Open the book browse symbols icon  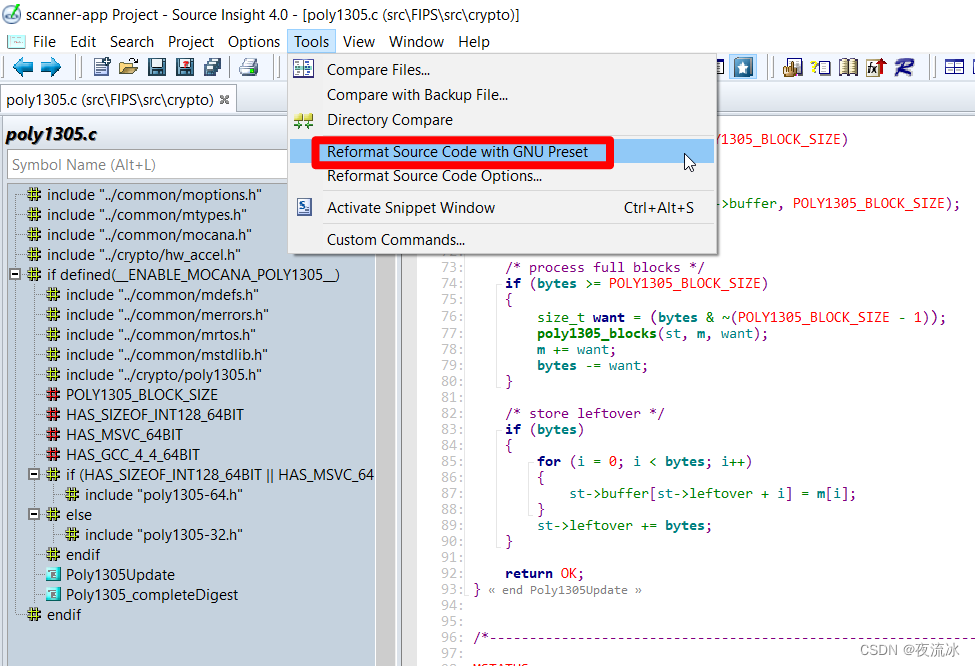click(x=848, y=67)
